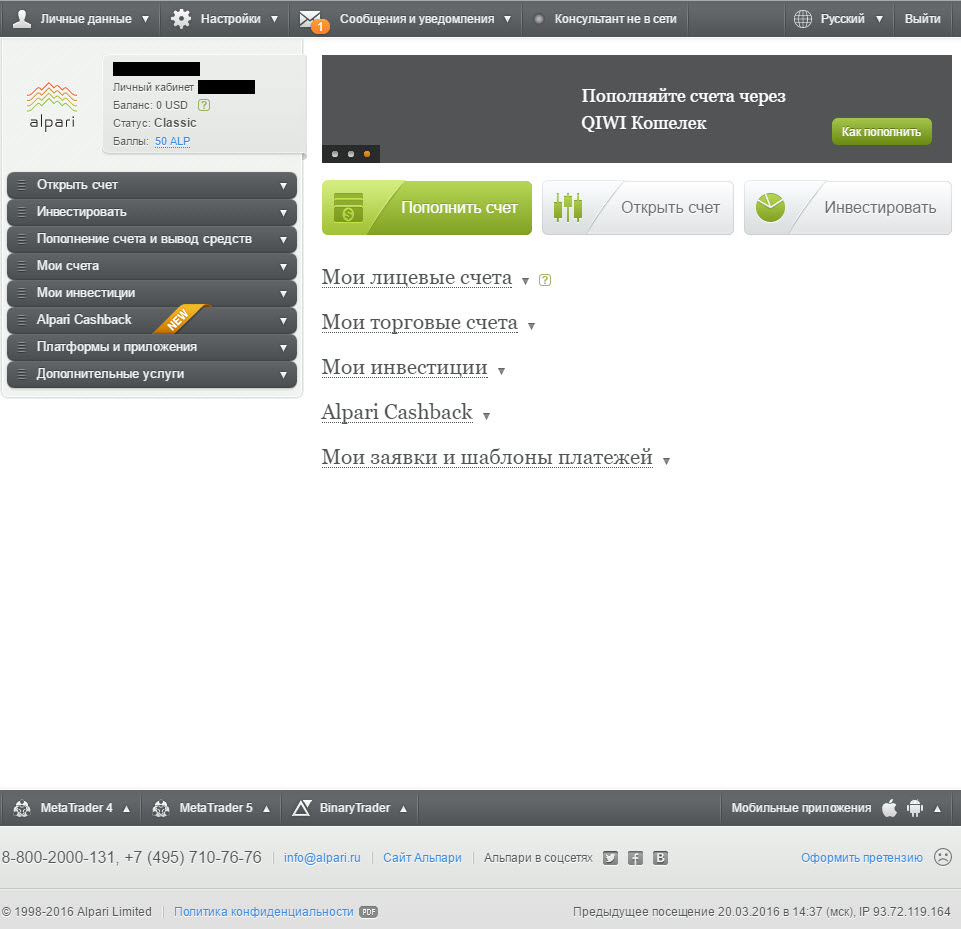
Task: Open the Открыть счет sidebar menu
Action: tap(152, 185)
